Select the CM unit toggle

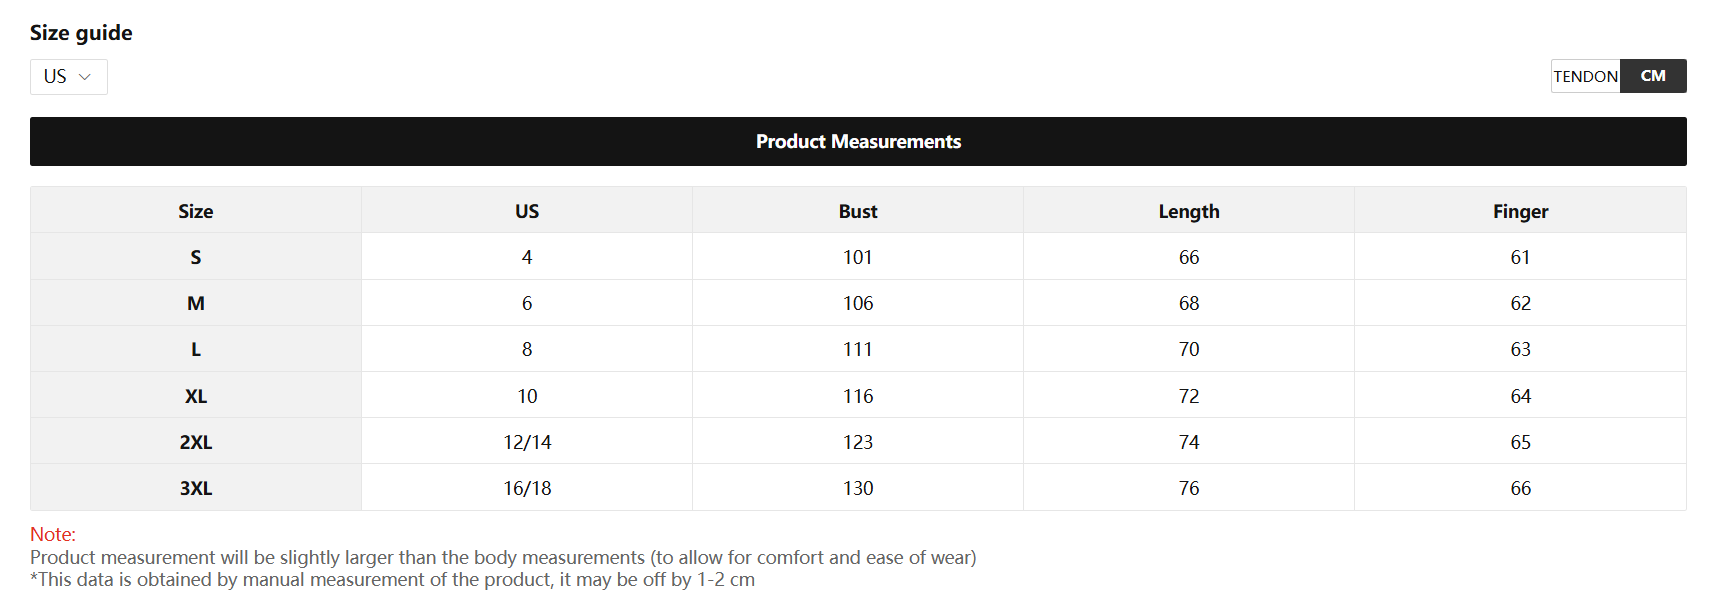[x=1653, y=76]
